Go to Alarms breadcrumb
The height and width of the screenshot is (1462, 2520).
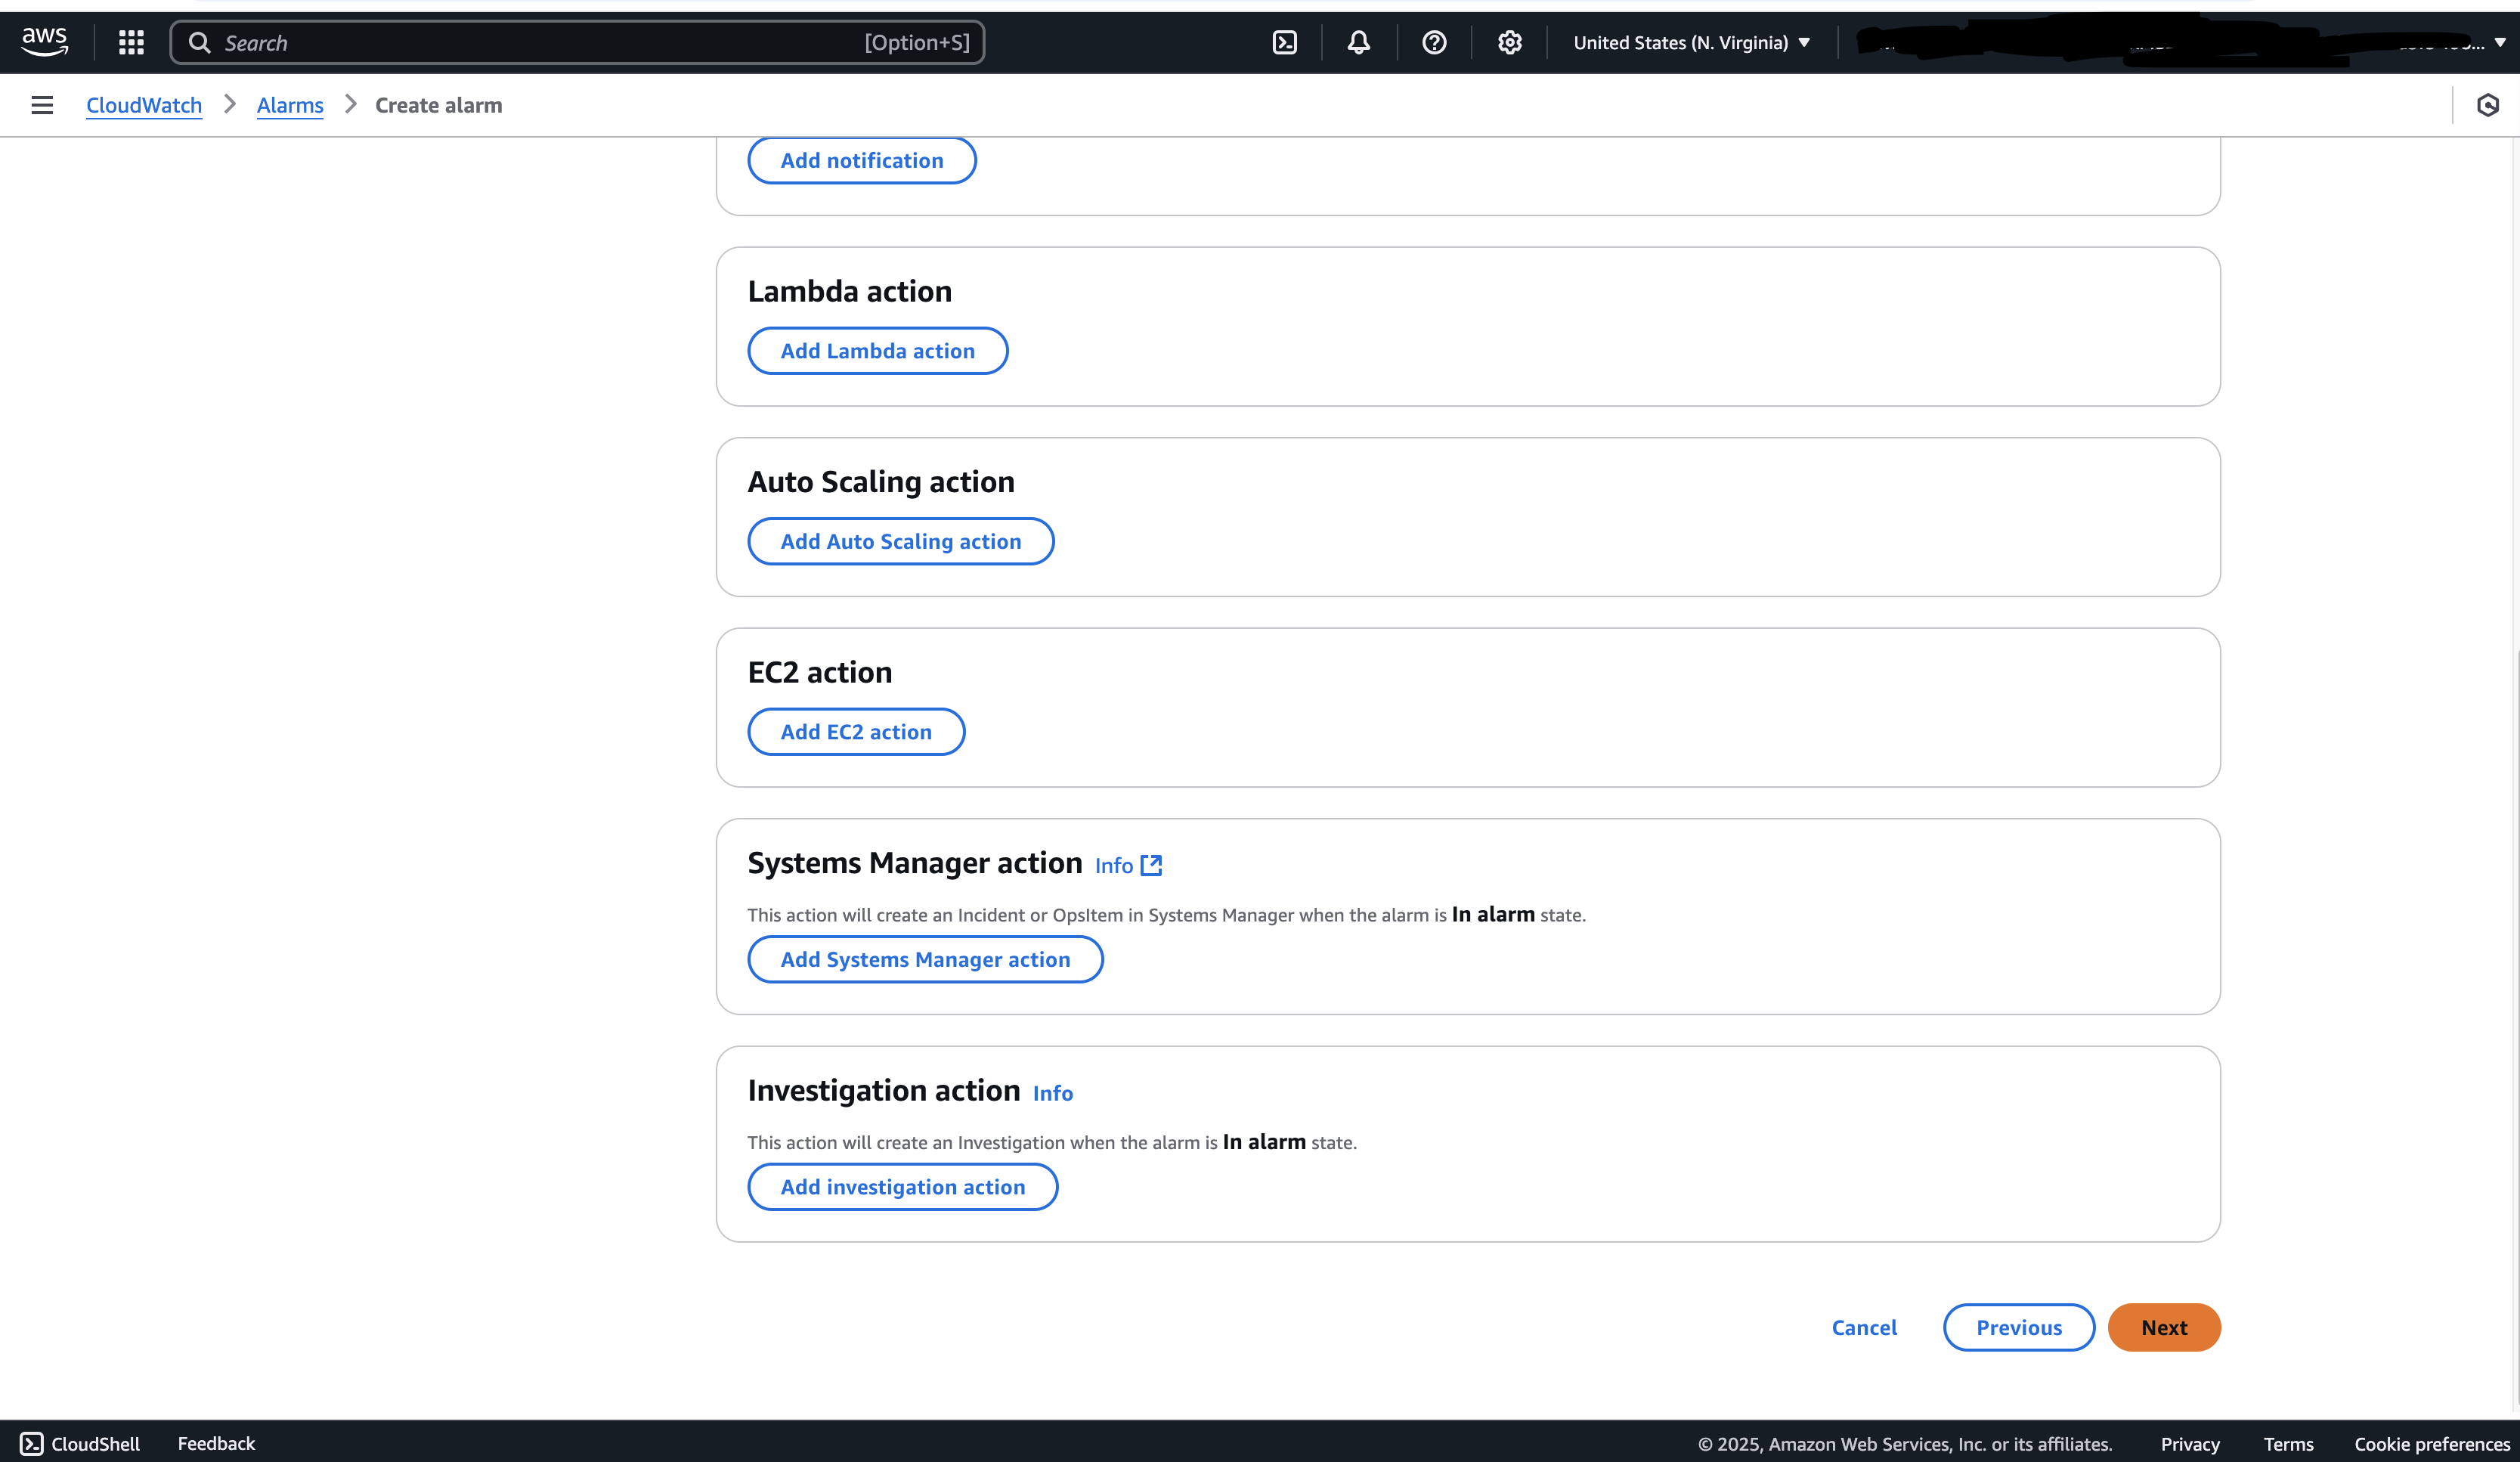coord(290,105)
